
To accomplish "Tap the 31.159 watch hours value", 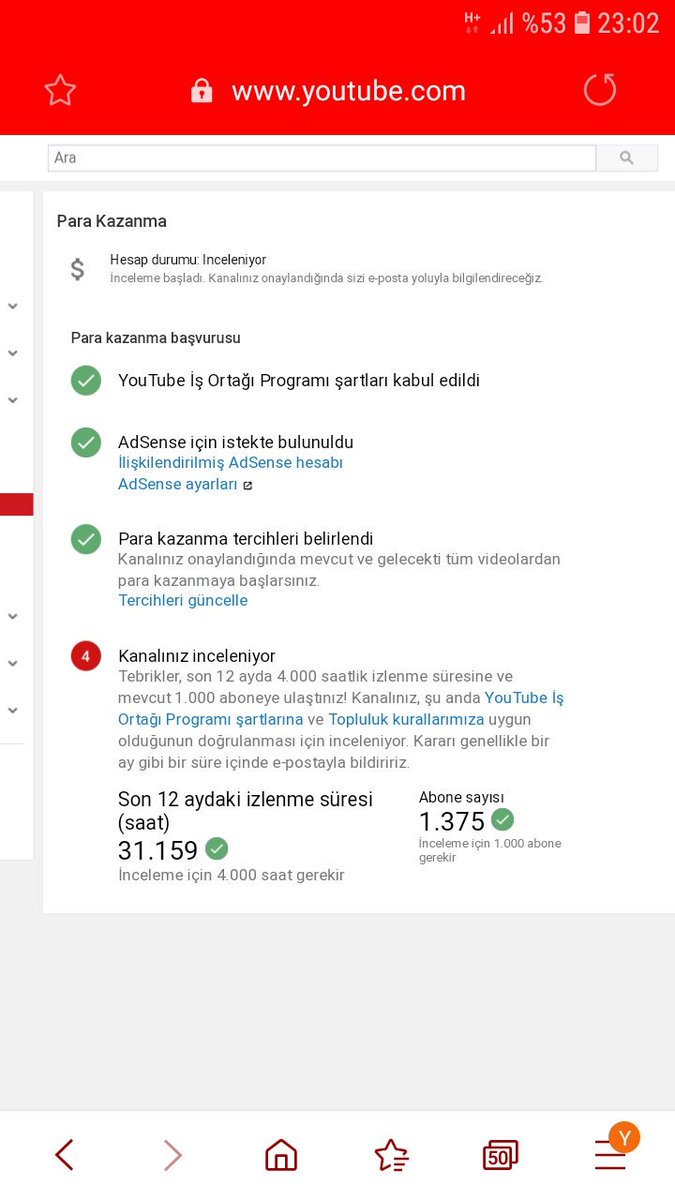I will click(158, 851).
